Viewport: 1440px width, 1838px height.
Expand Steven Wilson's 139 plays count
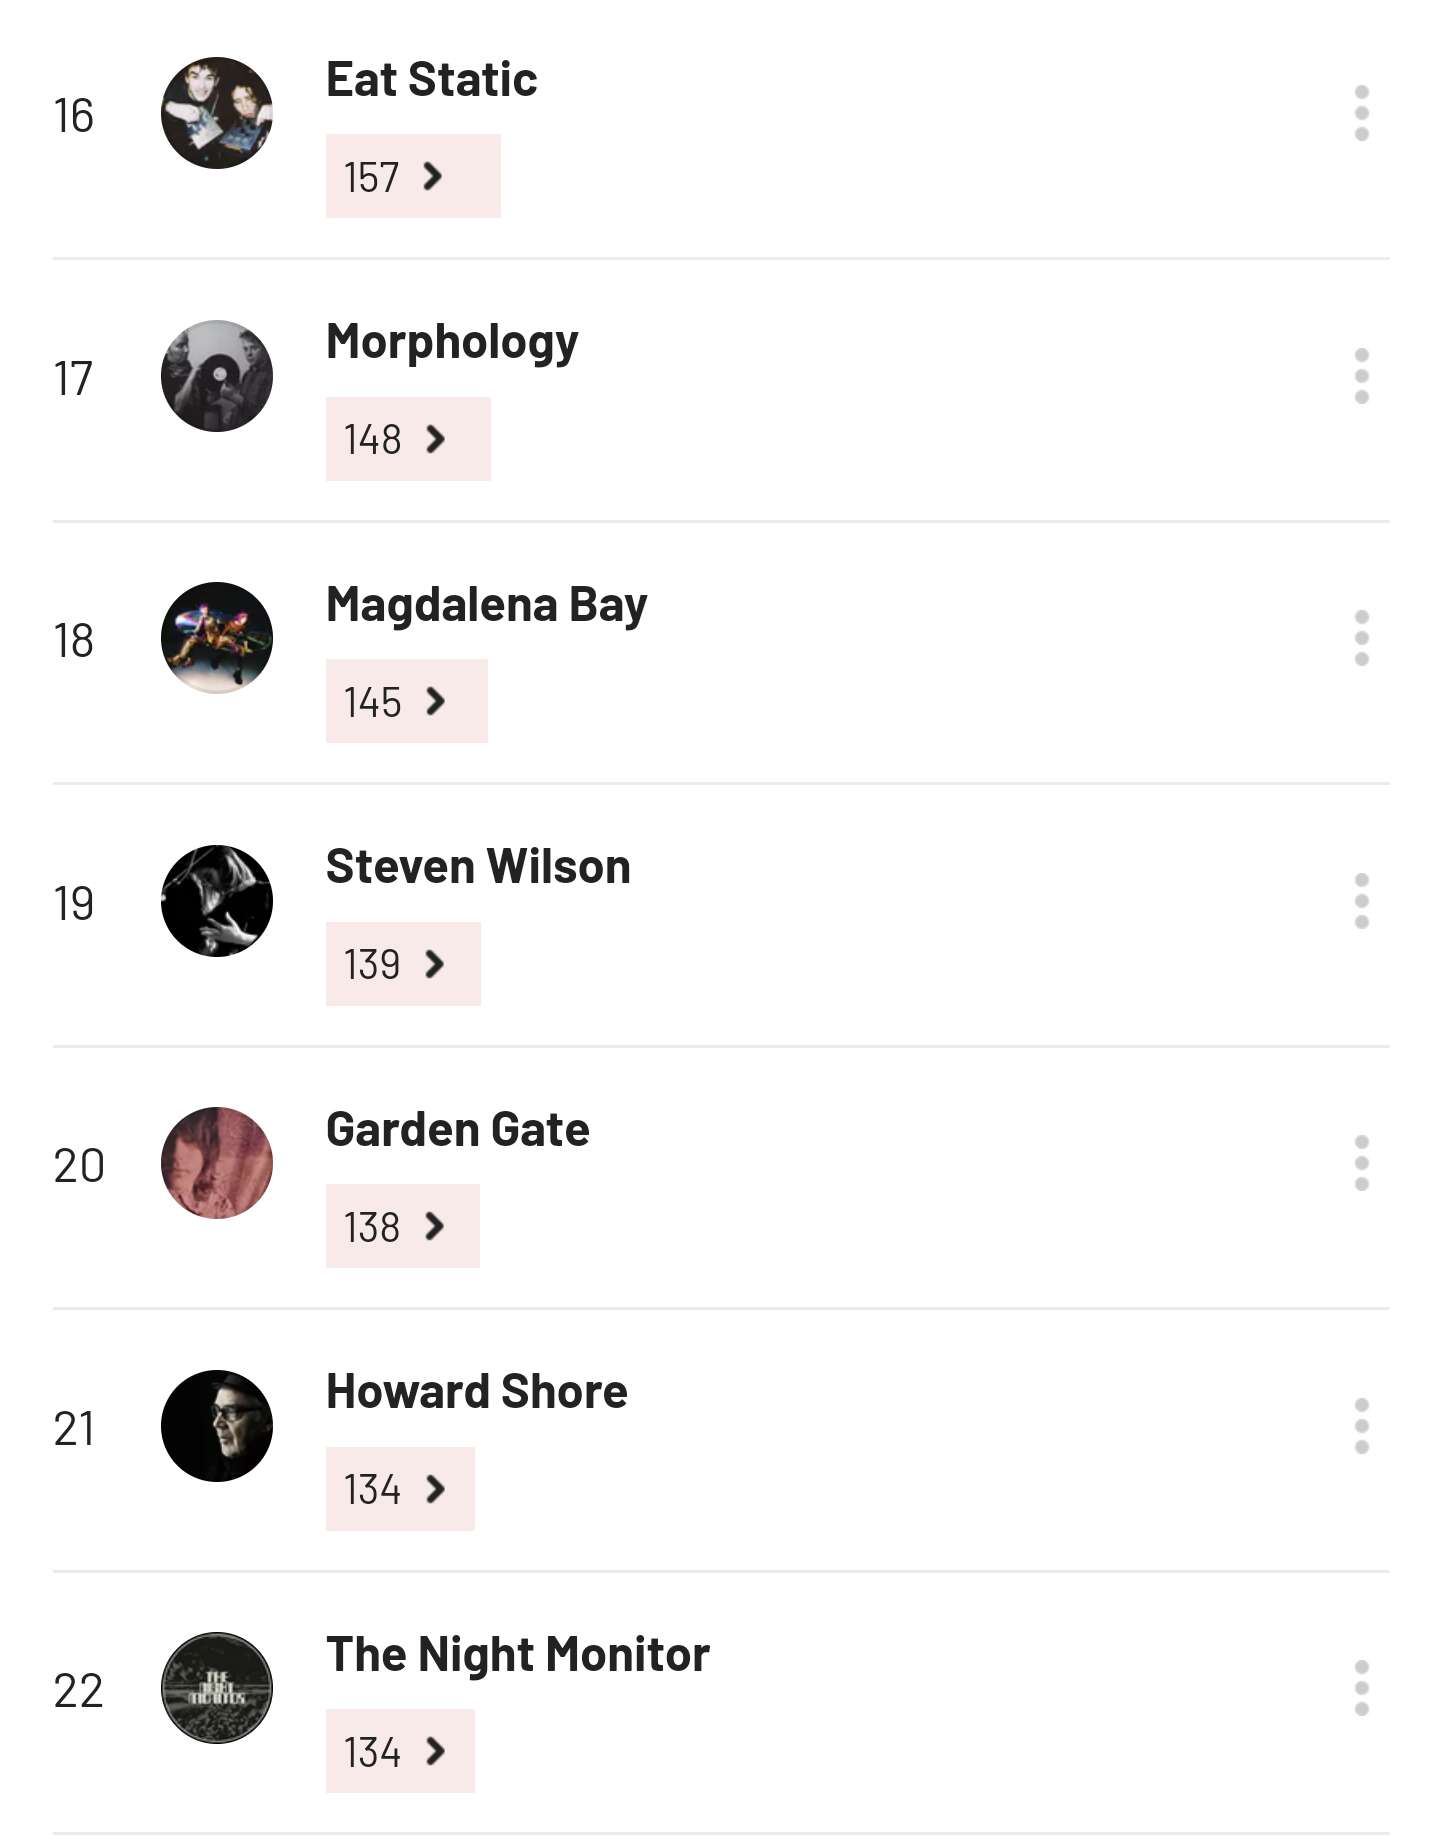(403, 964)
